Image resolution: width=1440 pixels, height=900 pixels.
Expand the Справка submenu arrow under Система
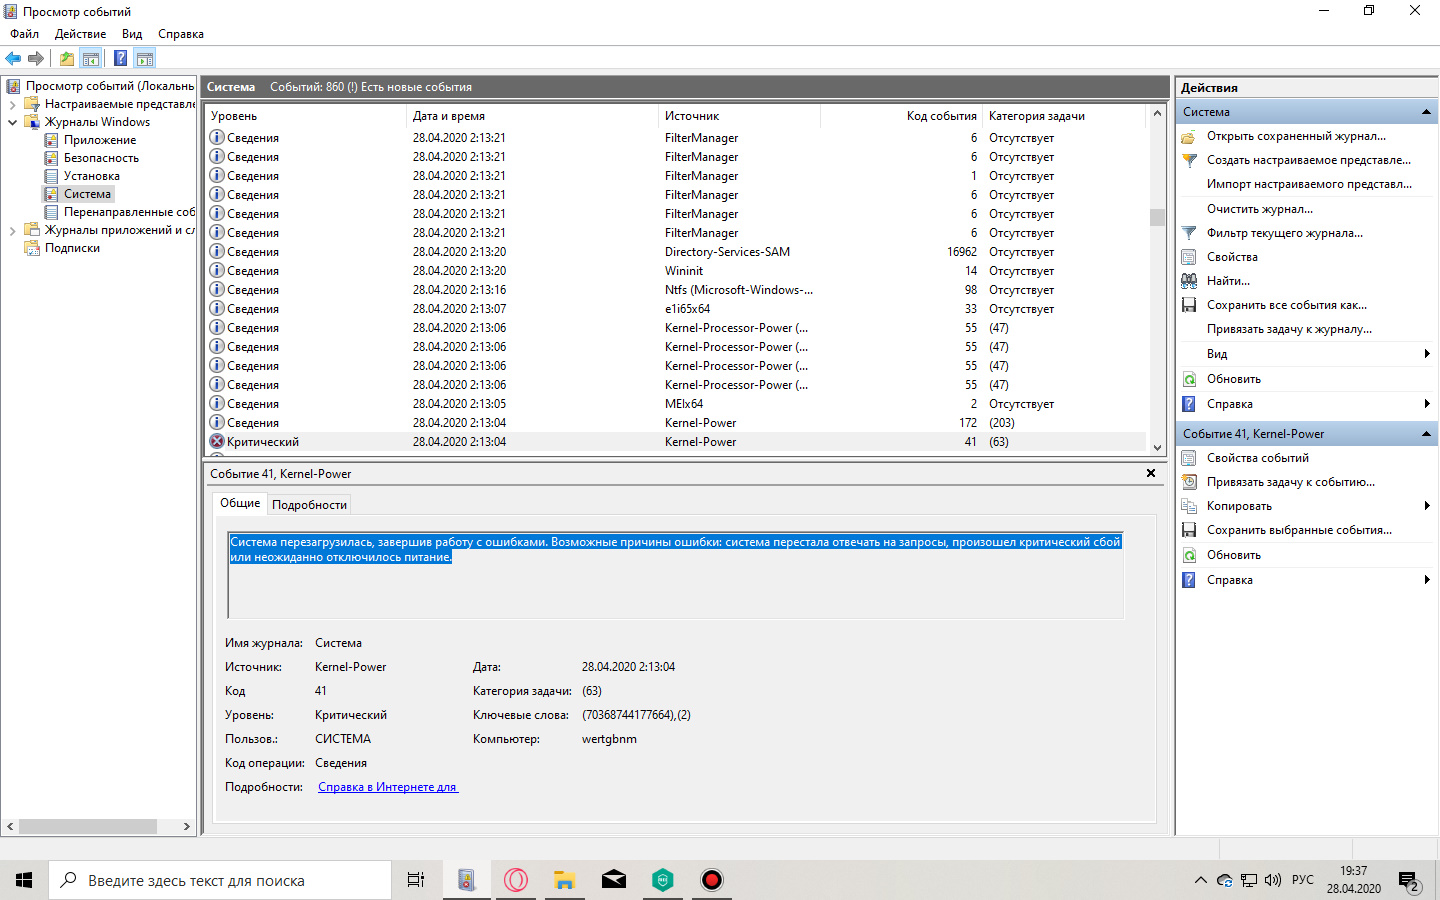[1427, 404]
